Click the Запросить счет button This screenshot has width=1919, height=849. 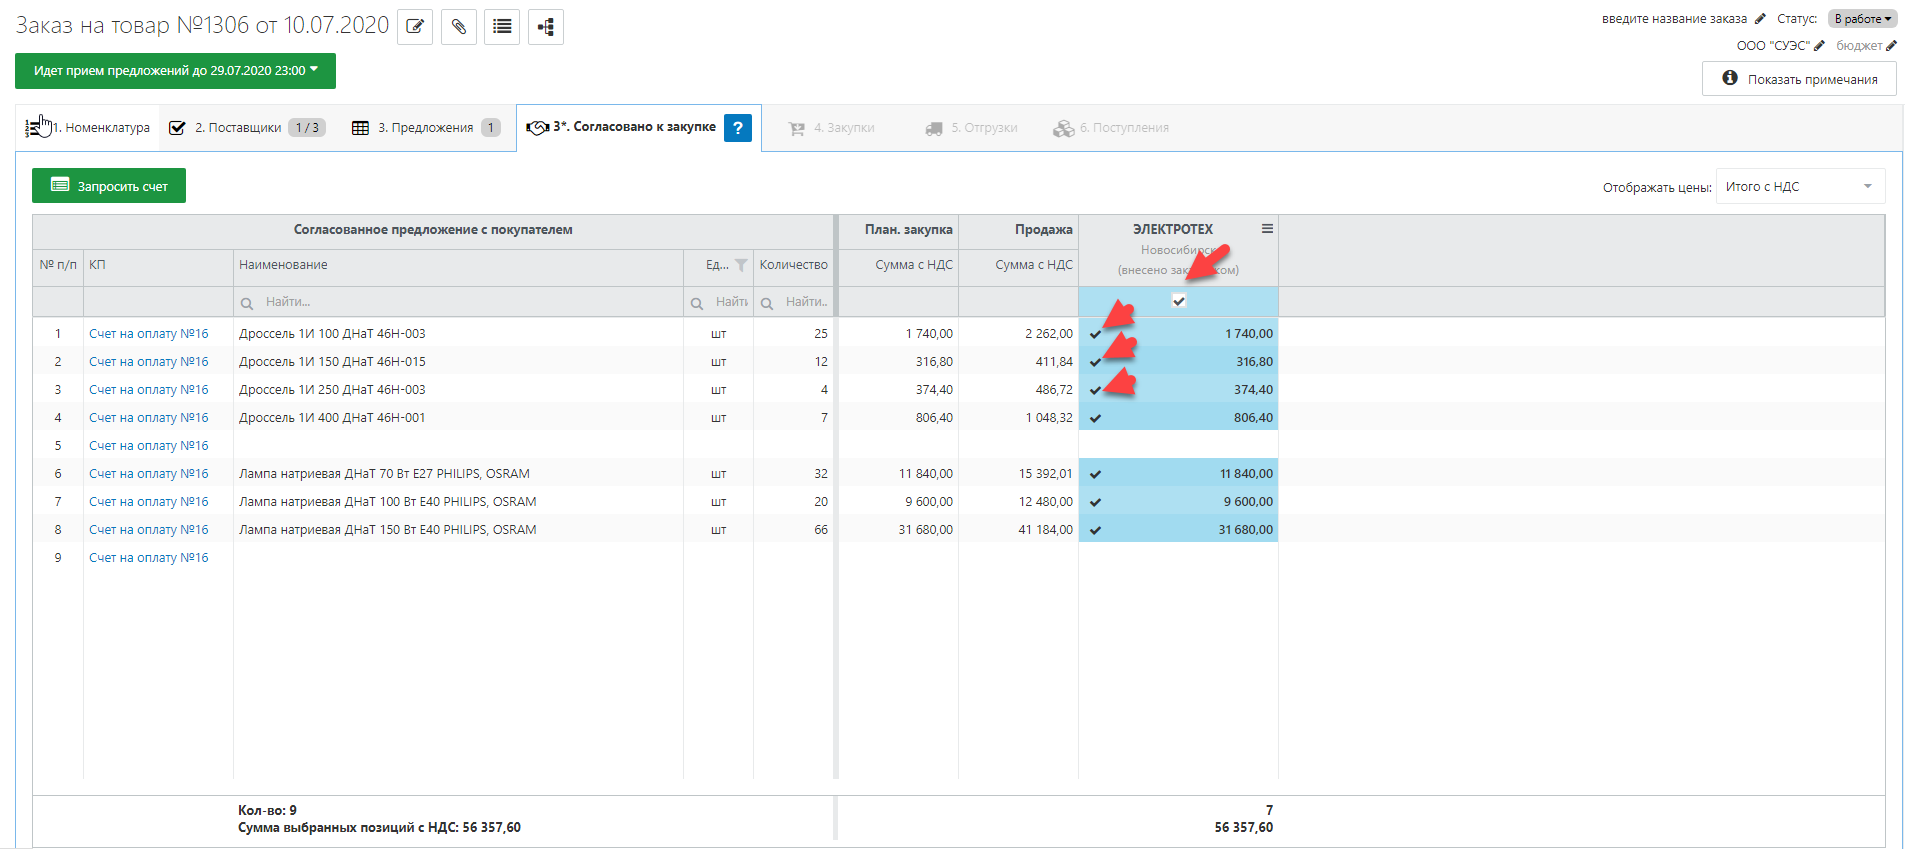tap(109, 186)
